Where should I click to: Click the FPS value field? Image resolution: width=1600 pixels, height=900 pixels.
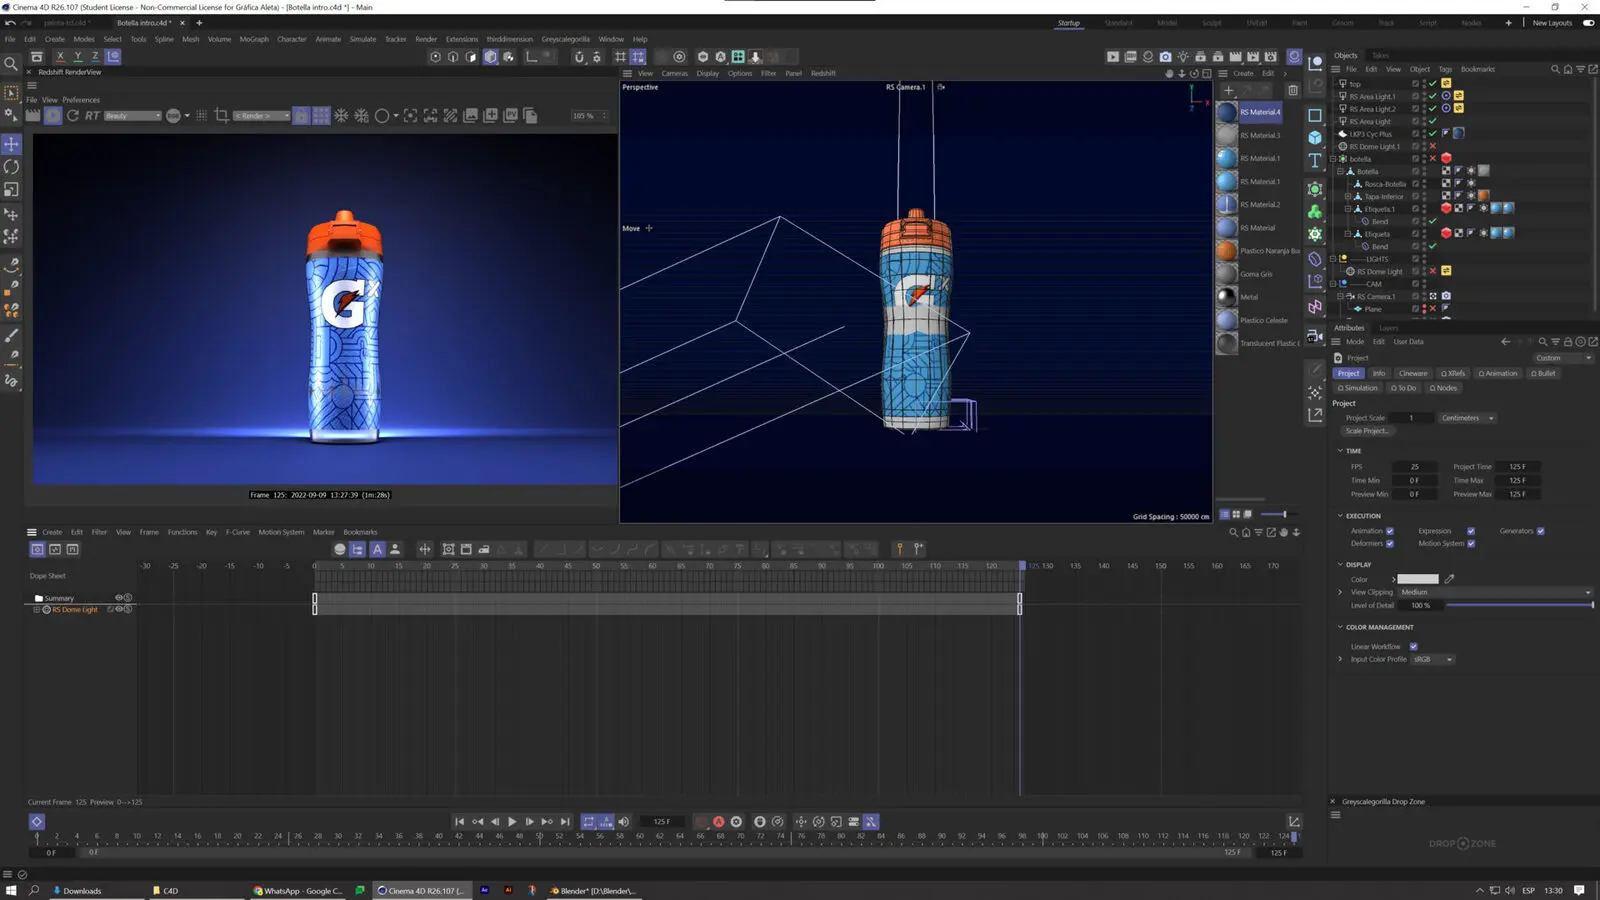(x=1414, y=466)
